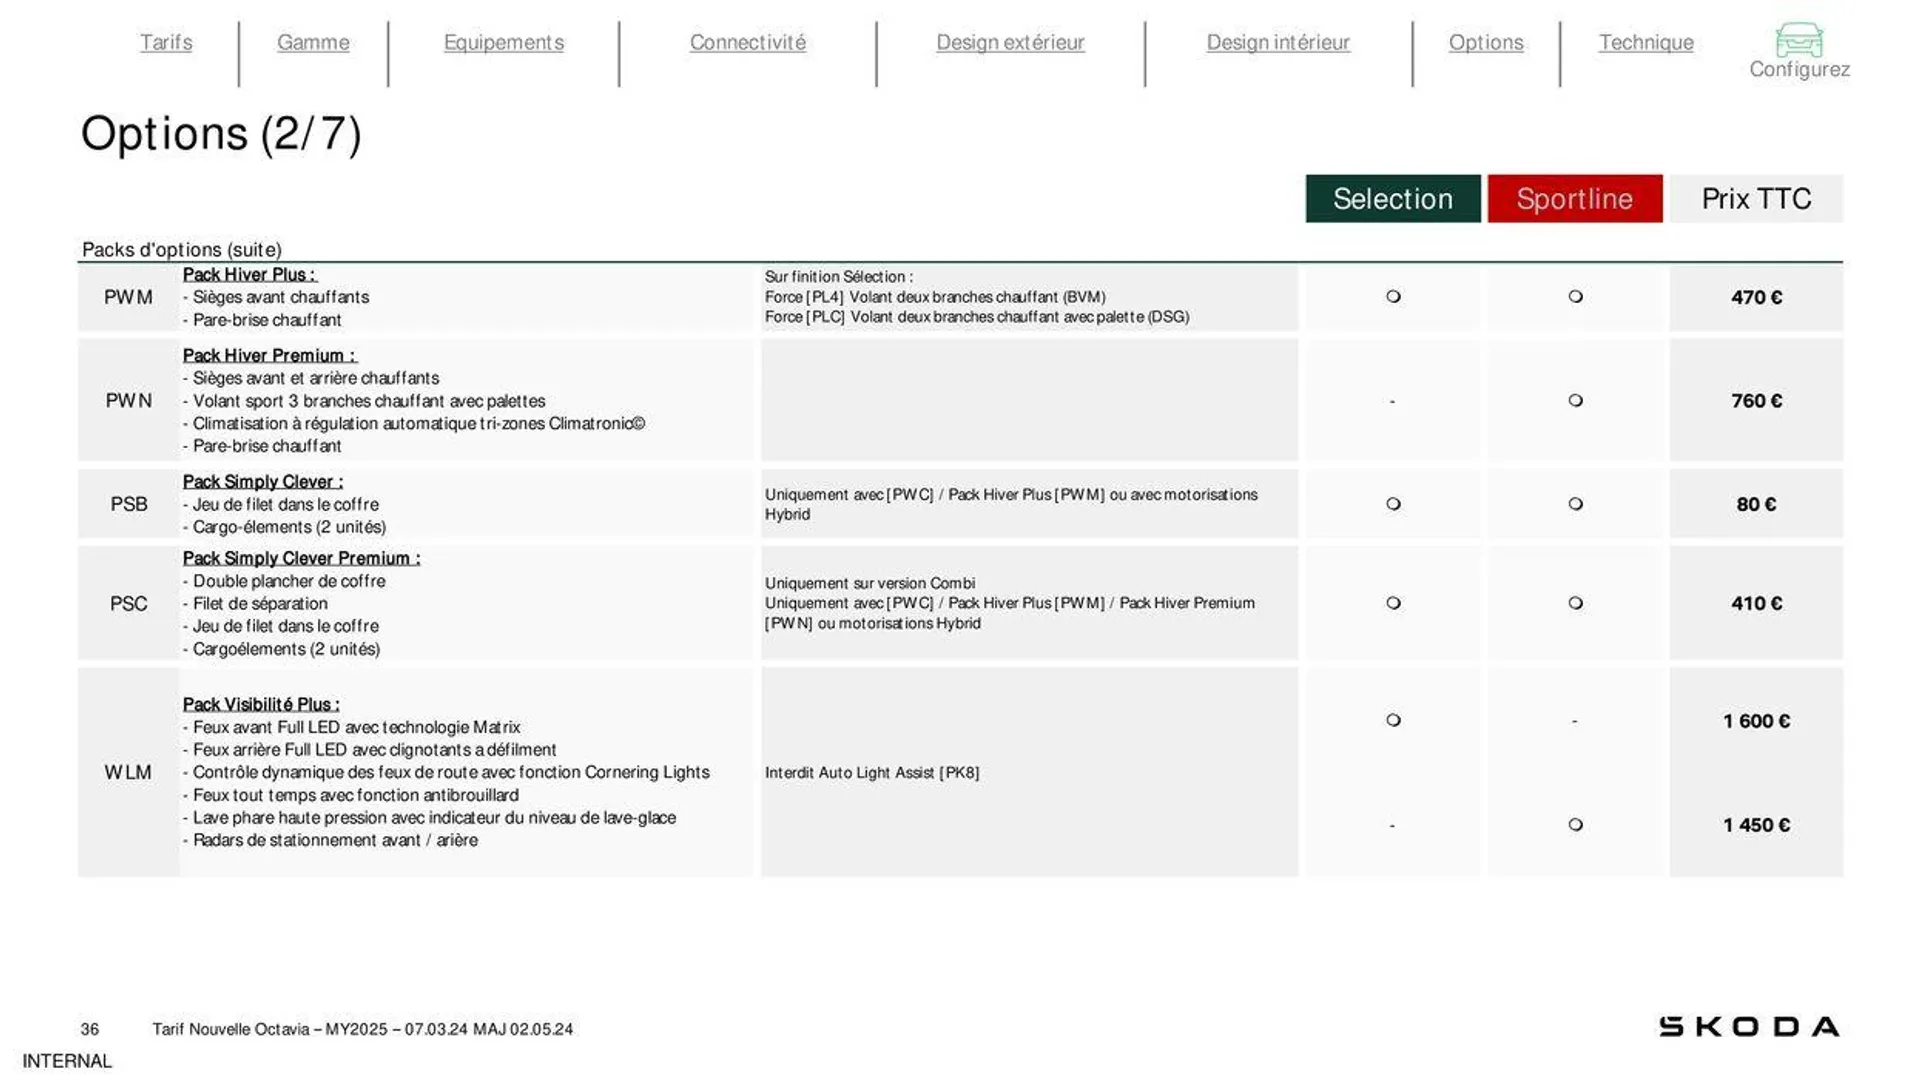The width and height of the screenshot is (1920, 1080).
Task: Click the PWN code cell
Action: tap(129, 401)
